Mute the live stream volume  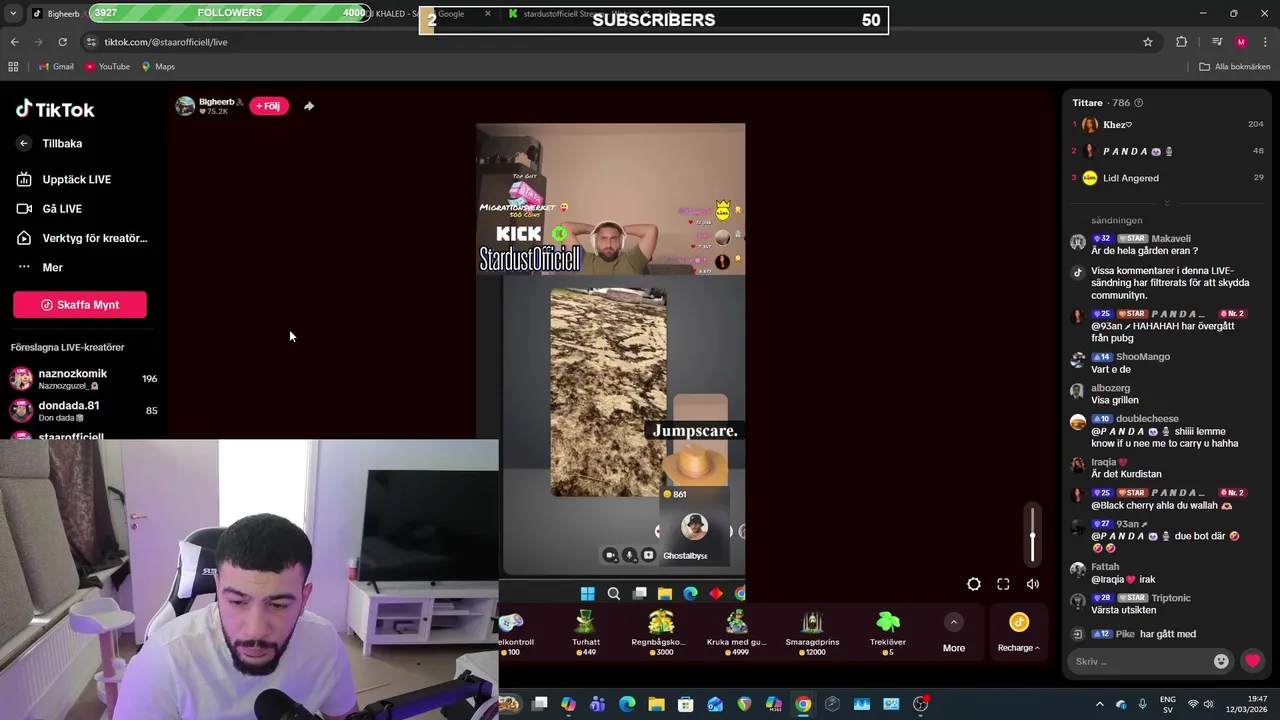1033,584
